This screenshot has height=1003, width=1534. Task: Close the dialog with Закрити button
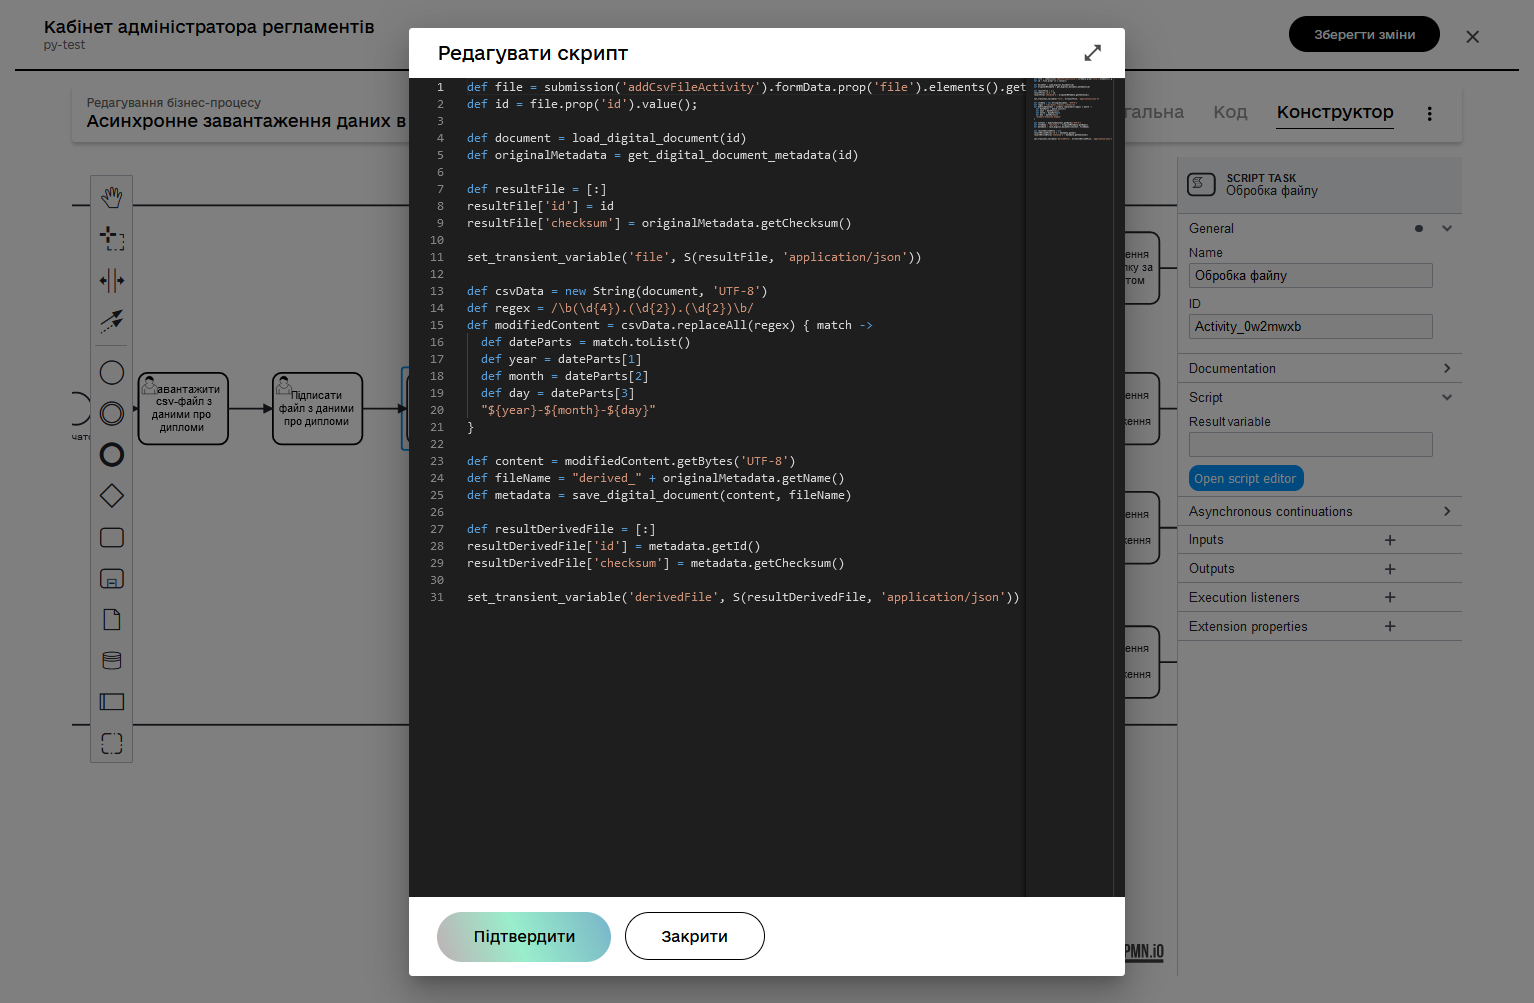tap(695, 937)
